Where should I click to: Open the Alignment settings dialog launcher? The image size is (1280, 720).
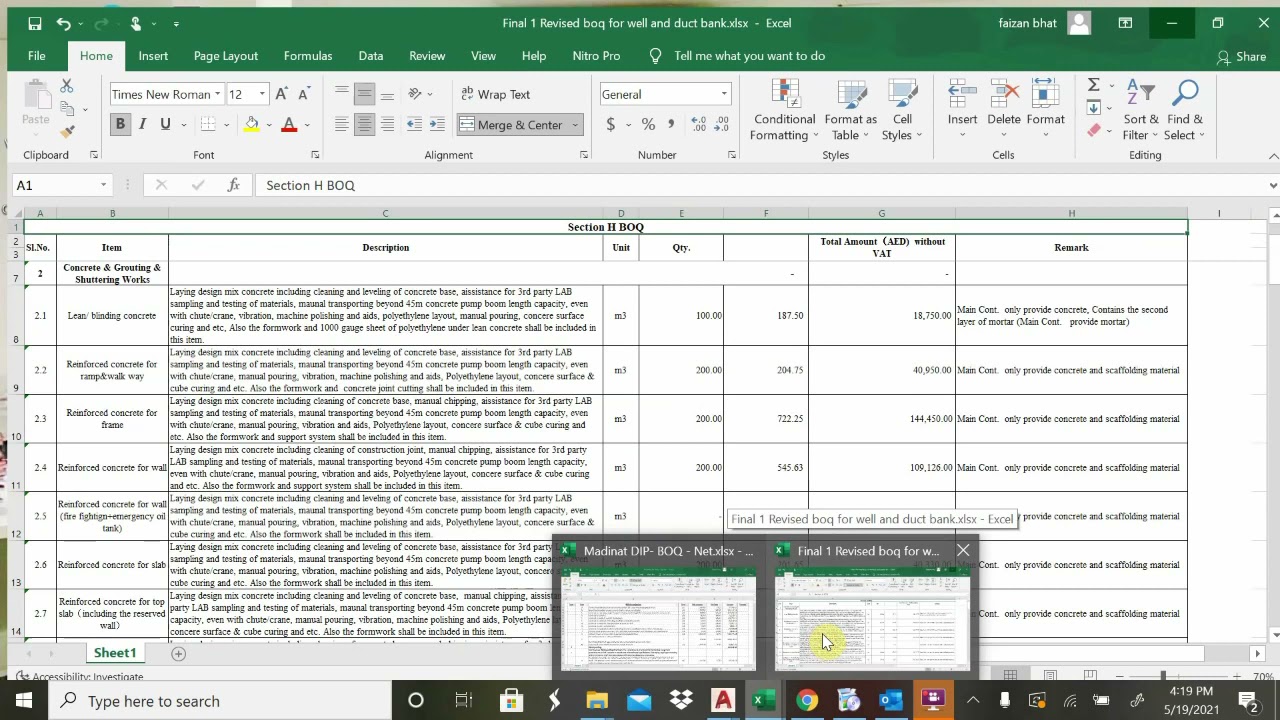click(x=584, y=155)
